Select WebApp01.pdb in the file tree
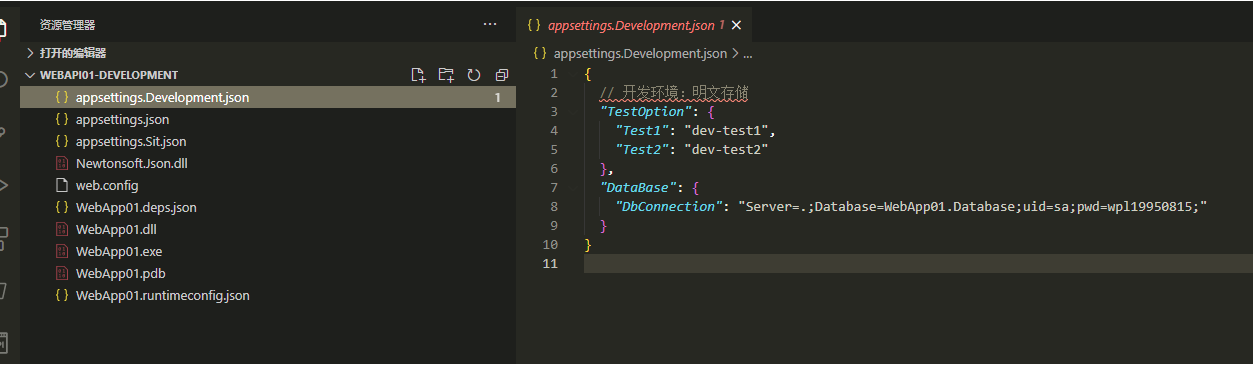1253x365 pixels. point(268,274)
